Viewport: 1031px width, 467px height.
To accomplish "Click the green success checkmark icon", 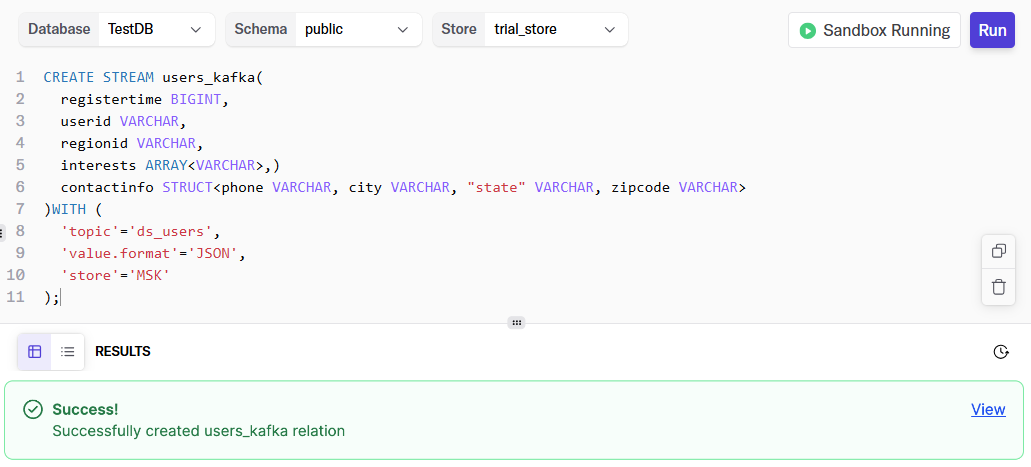I will tap(33, 409).
